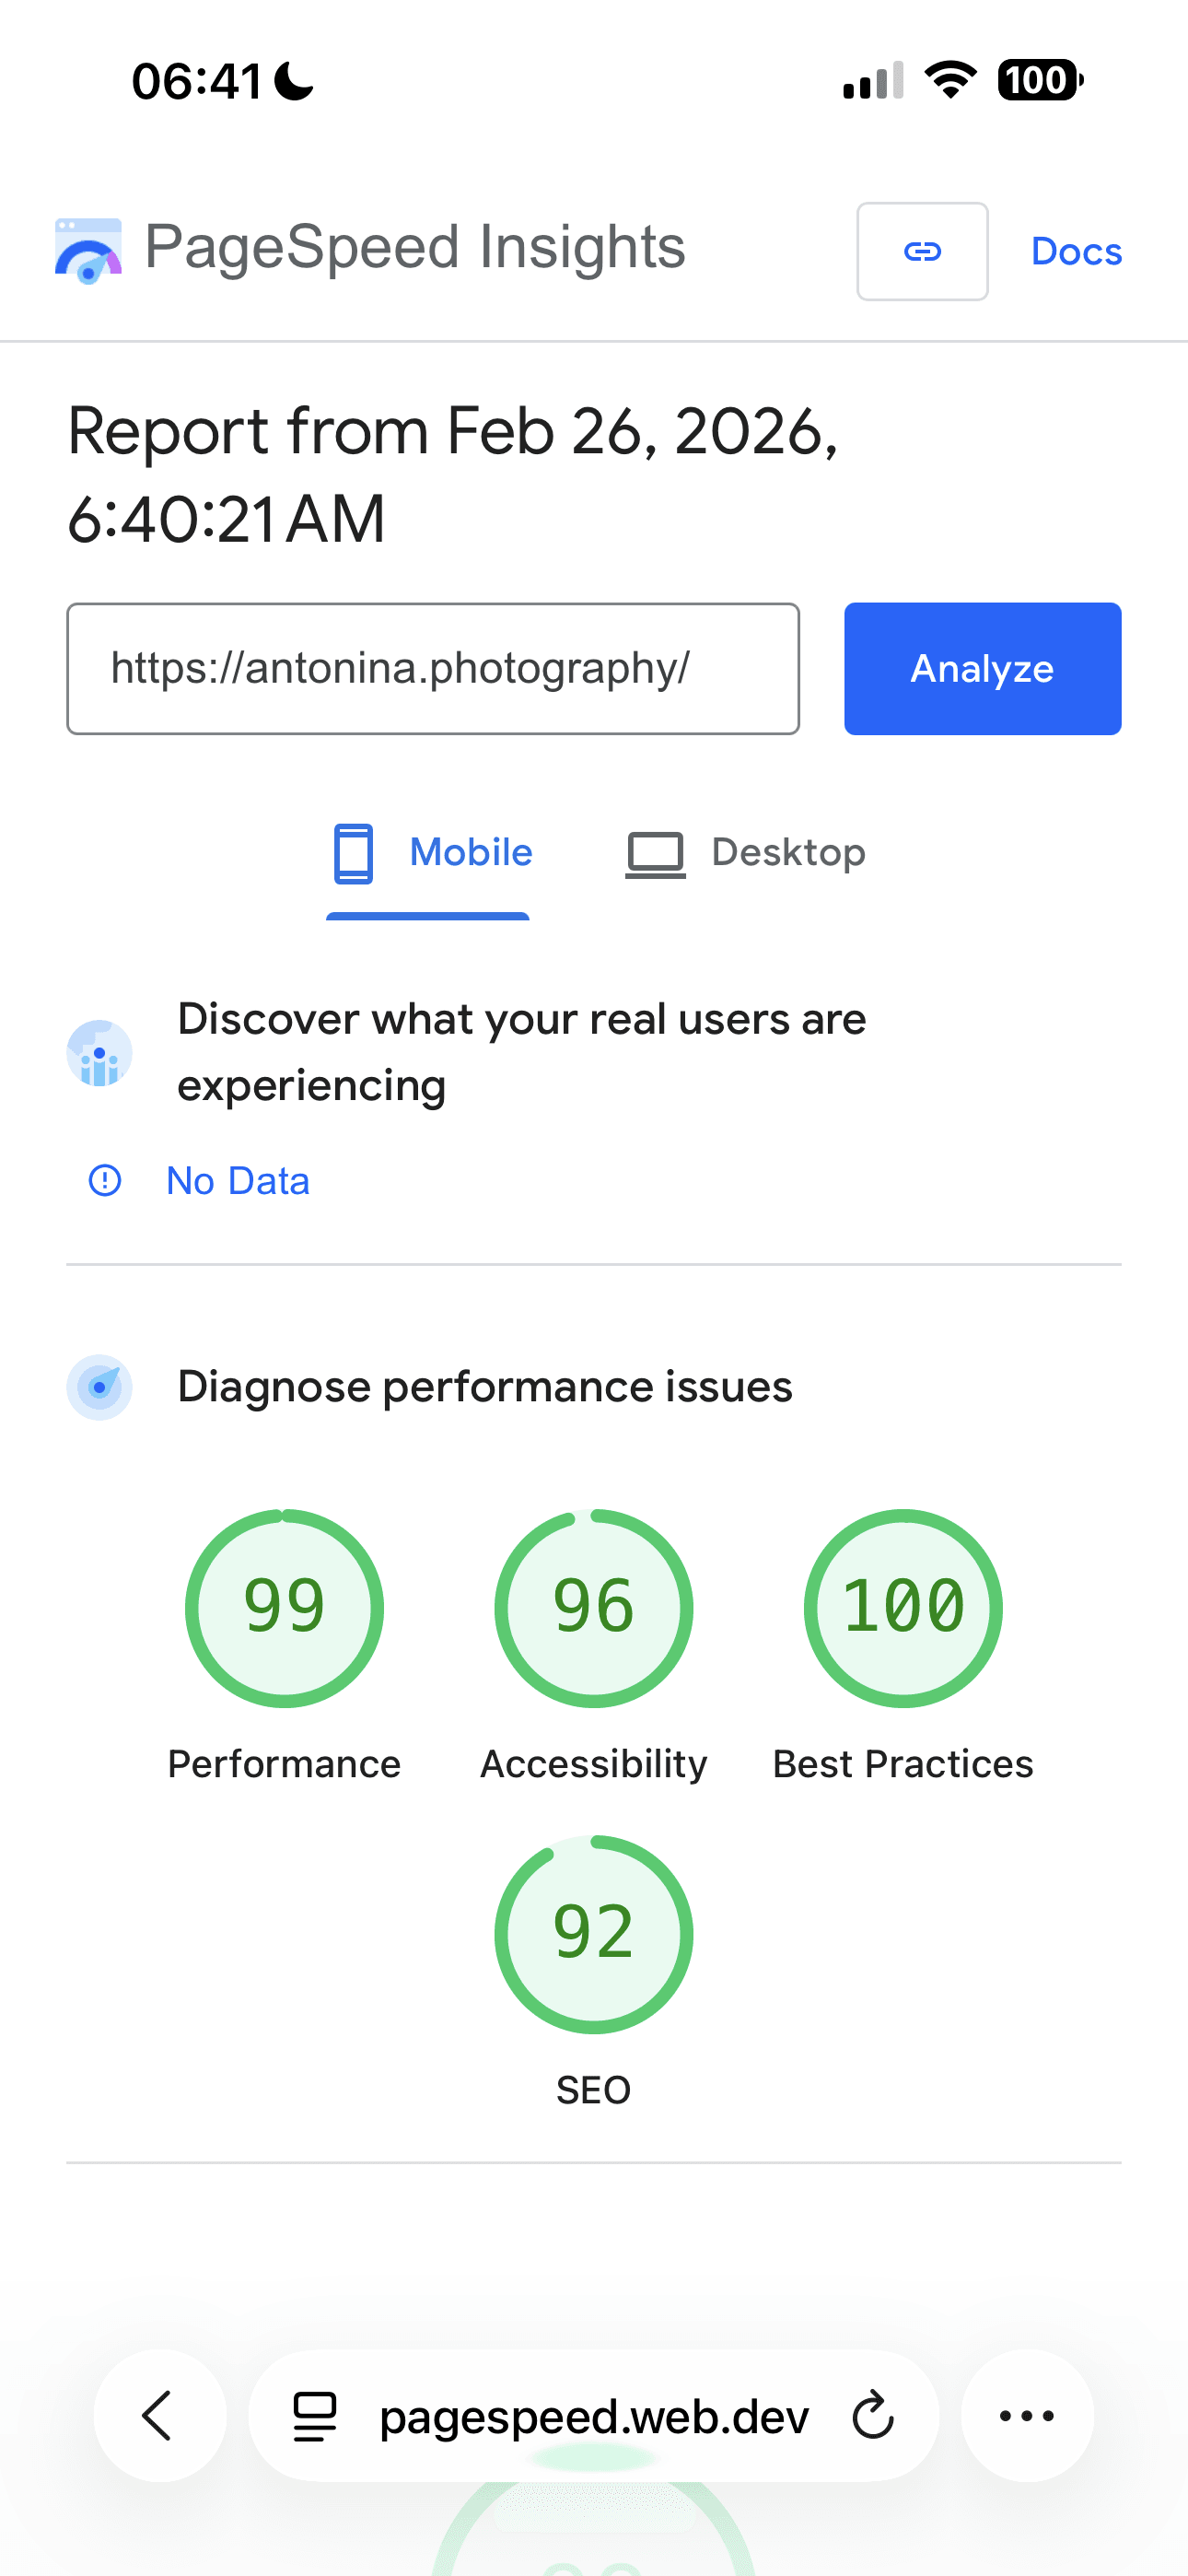Image resolution: width=1188 pixels, height=2576 pixels.
Task: Click the diagnose performance gauge icon
Action: [x=99, y=1387]
